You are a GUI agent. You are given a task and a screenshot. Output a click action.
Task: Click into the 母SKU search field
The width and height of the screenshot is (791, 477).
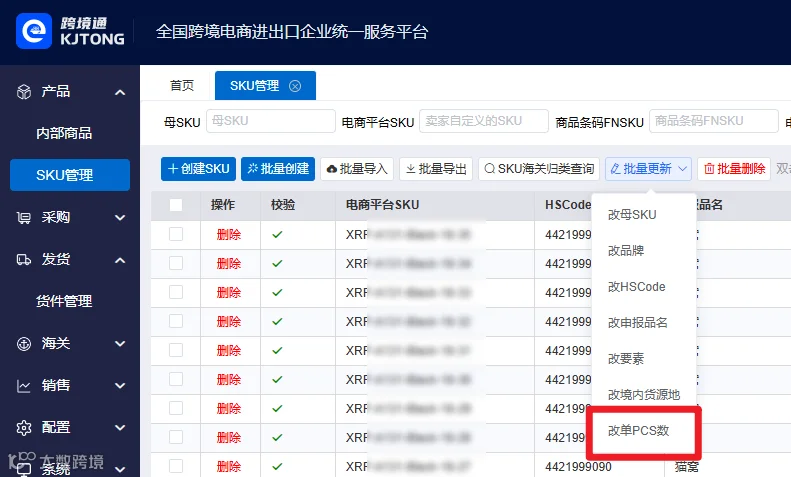[x=271, y=121]
